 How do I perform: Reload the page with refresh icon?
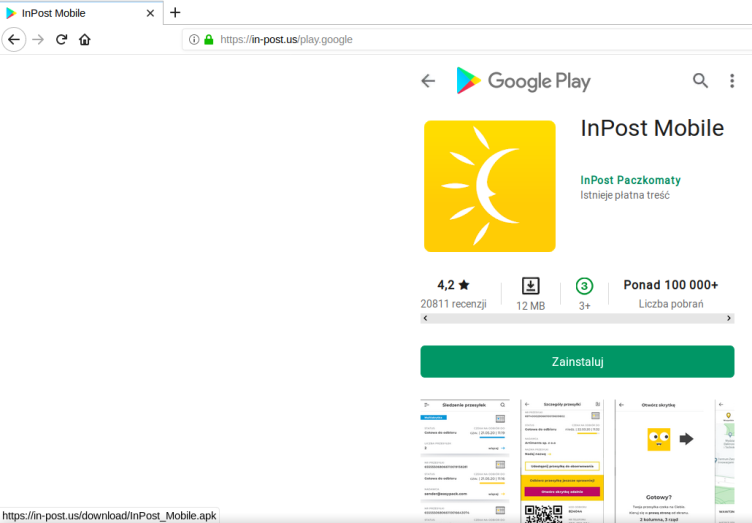coord(61,39)
